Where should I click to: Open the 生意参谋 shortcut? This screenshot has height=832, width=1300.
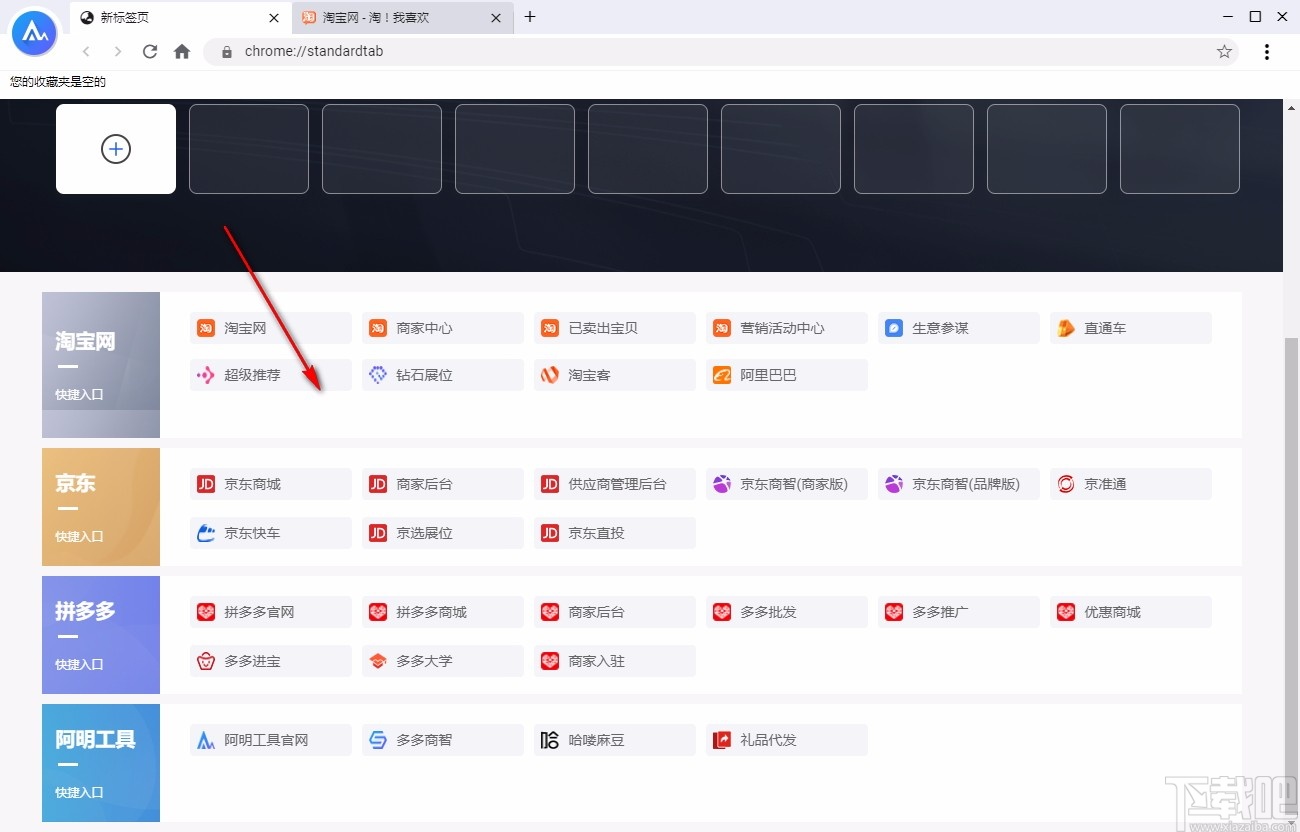click(959, 328)
